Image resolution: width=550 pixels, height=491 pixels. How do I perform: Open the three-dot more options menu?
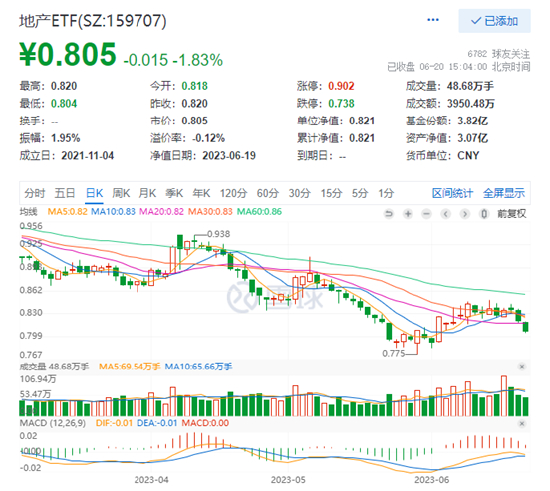pos(433,20)
